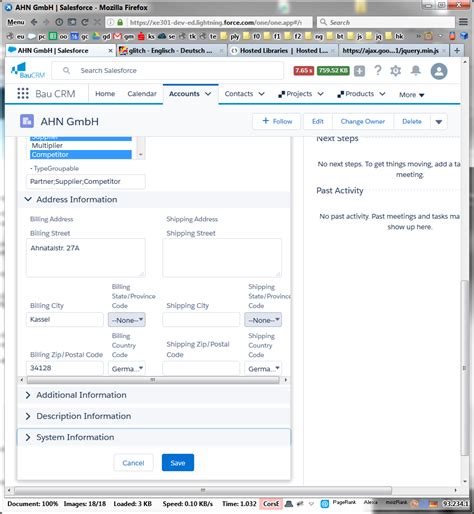Open the Products tab chevron menu

tap(382, 94)
